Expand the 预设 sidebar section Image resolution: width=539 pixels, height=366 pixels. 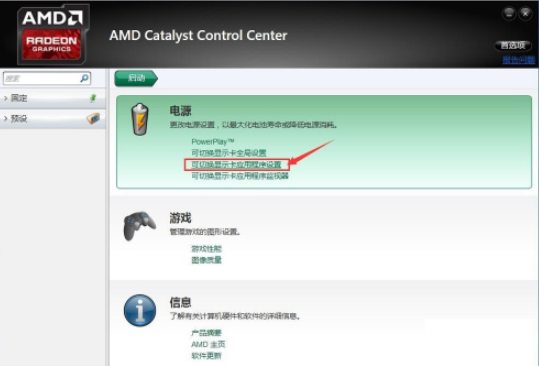53,119
